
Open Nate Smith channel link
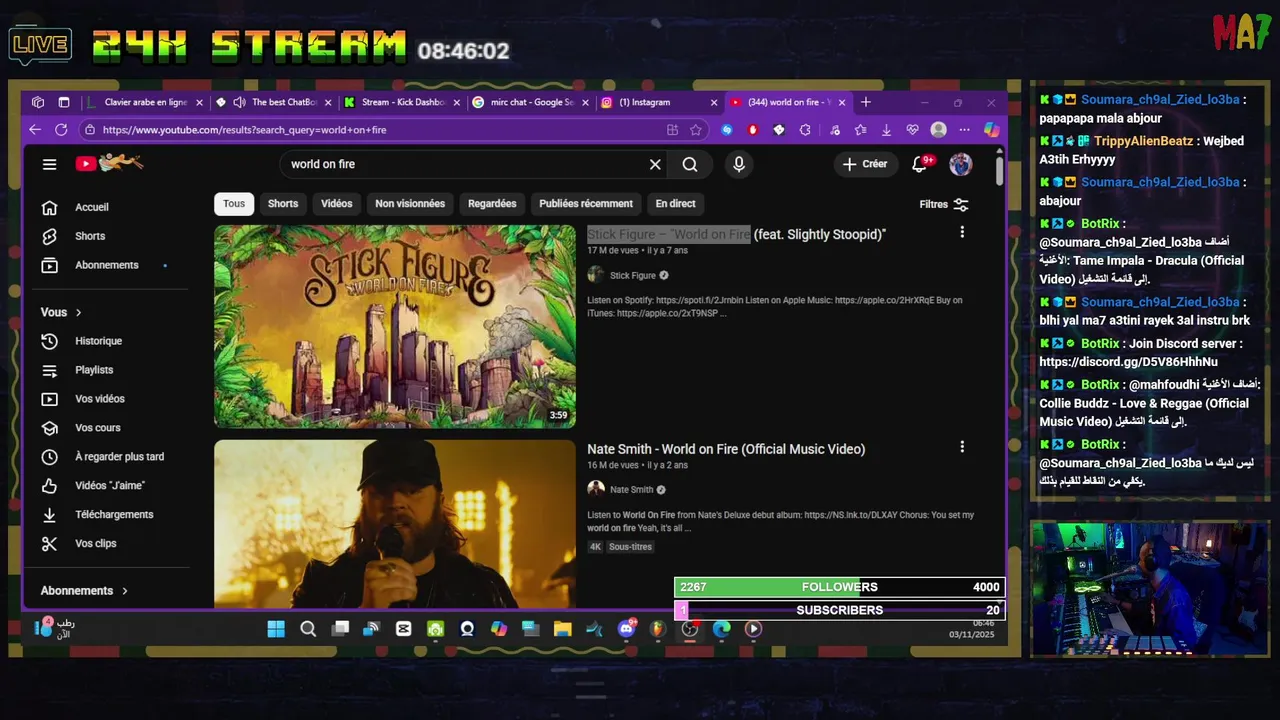(x=631, y=490)
